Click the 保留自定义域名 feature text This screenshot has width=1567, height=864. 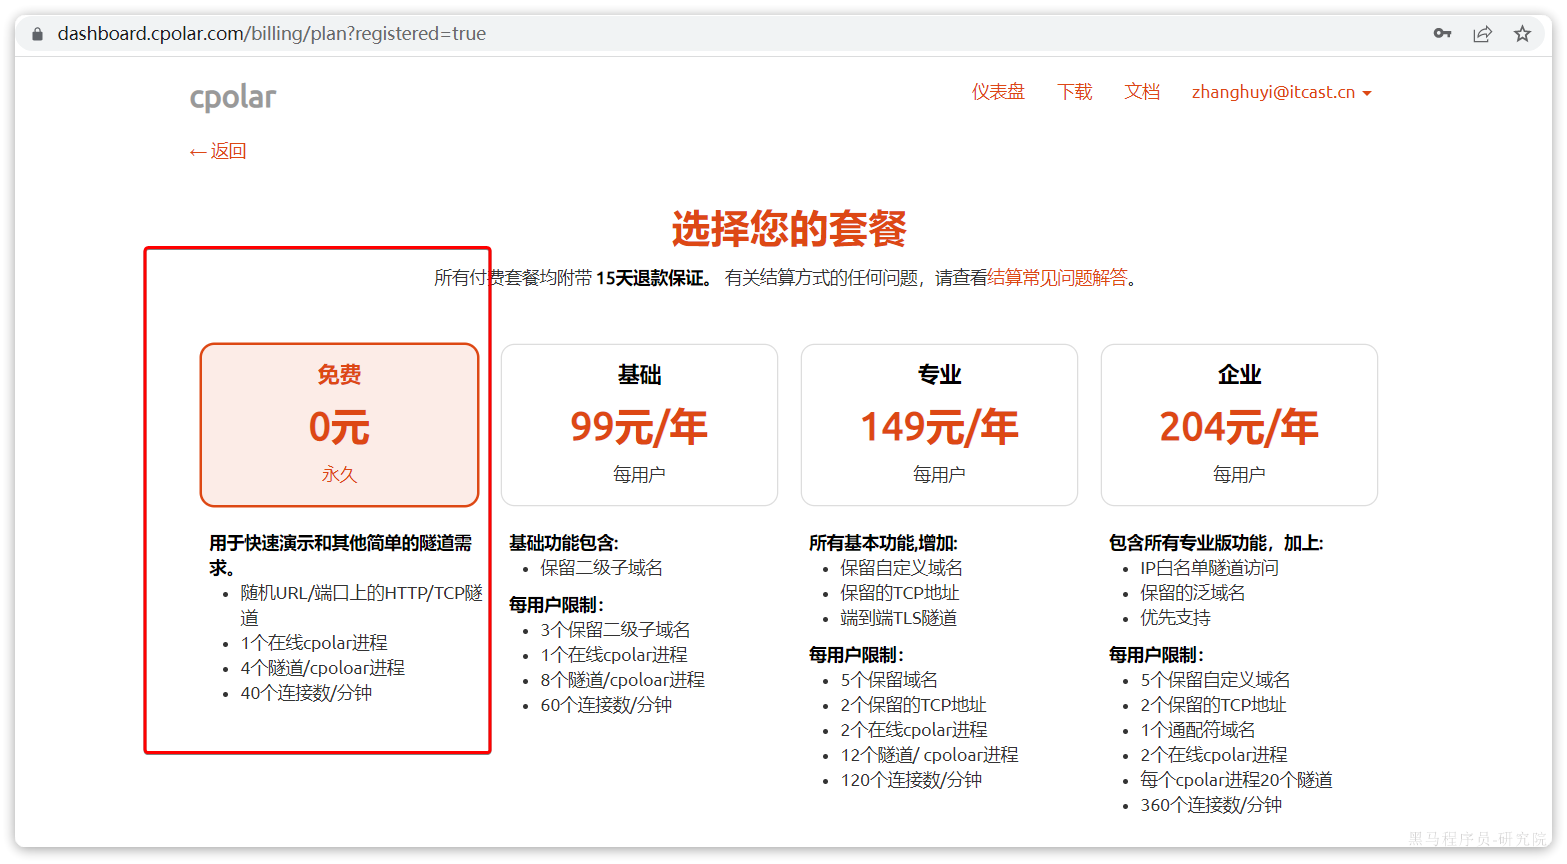pyautogui.click(x=901, y=568)
